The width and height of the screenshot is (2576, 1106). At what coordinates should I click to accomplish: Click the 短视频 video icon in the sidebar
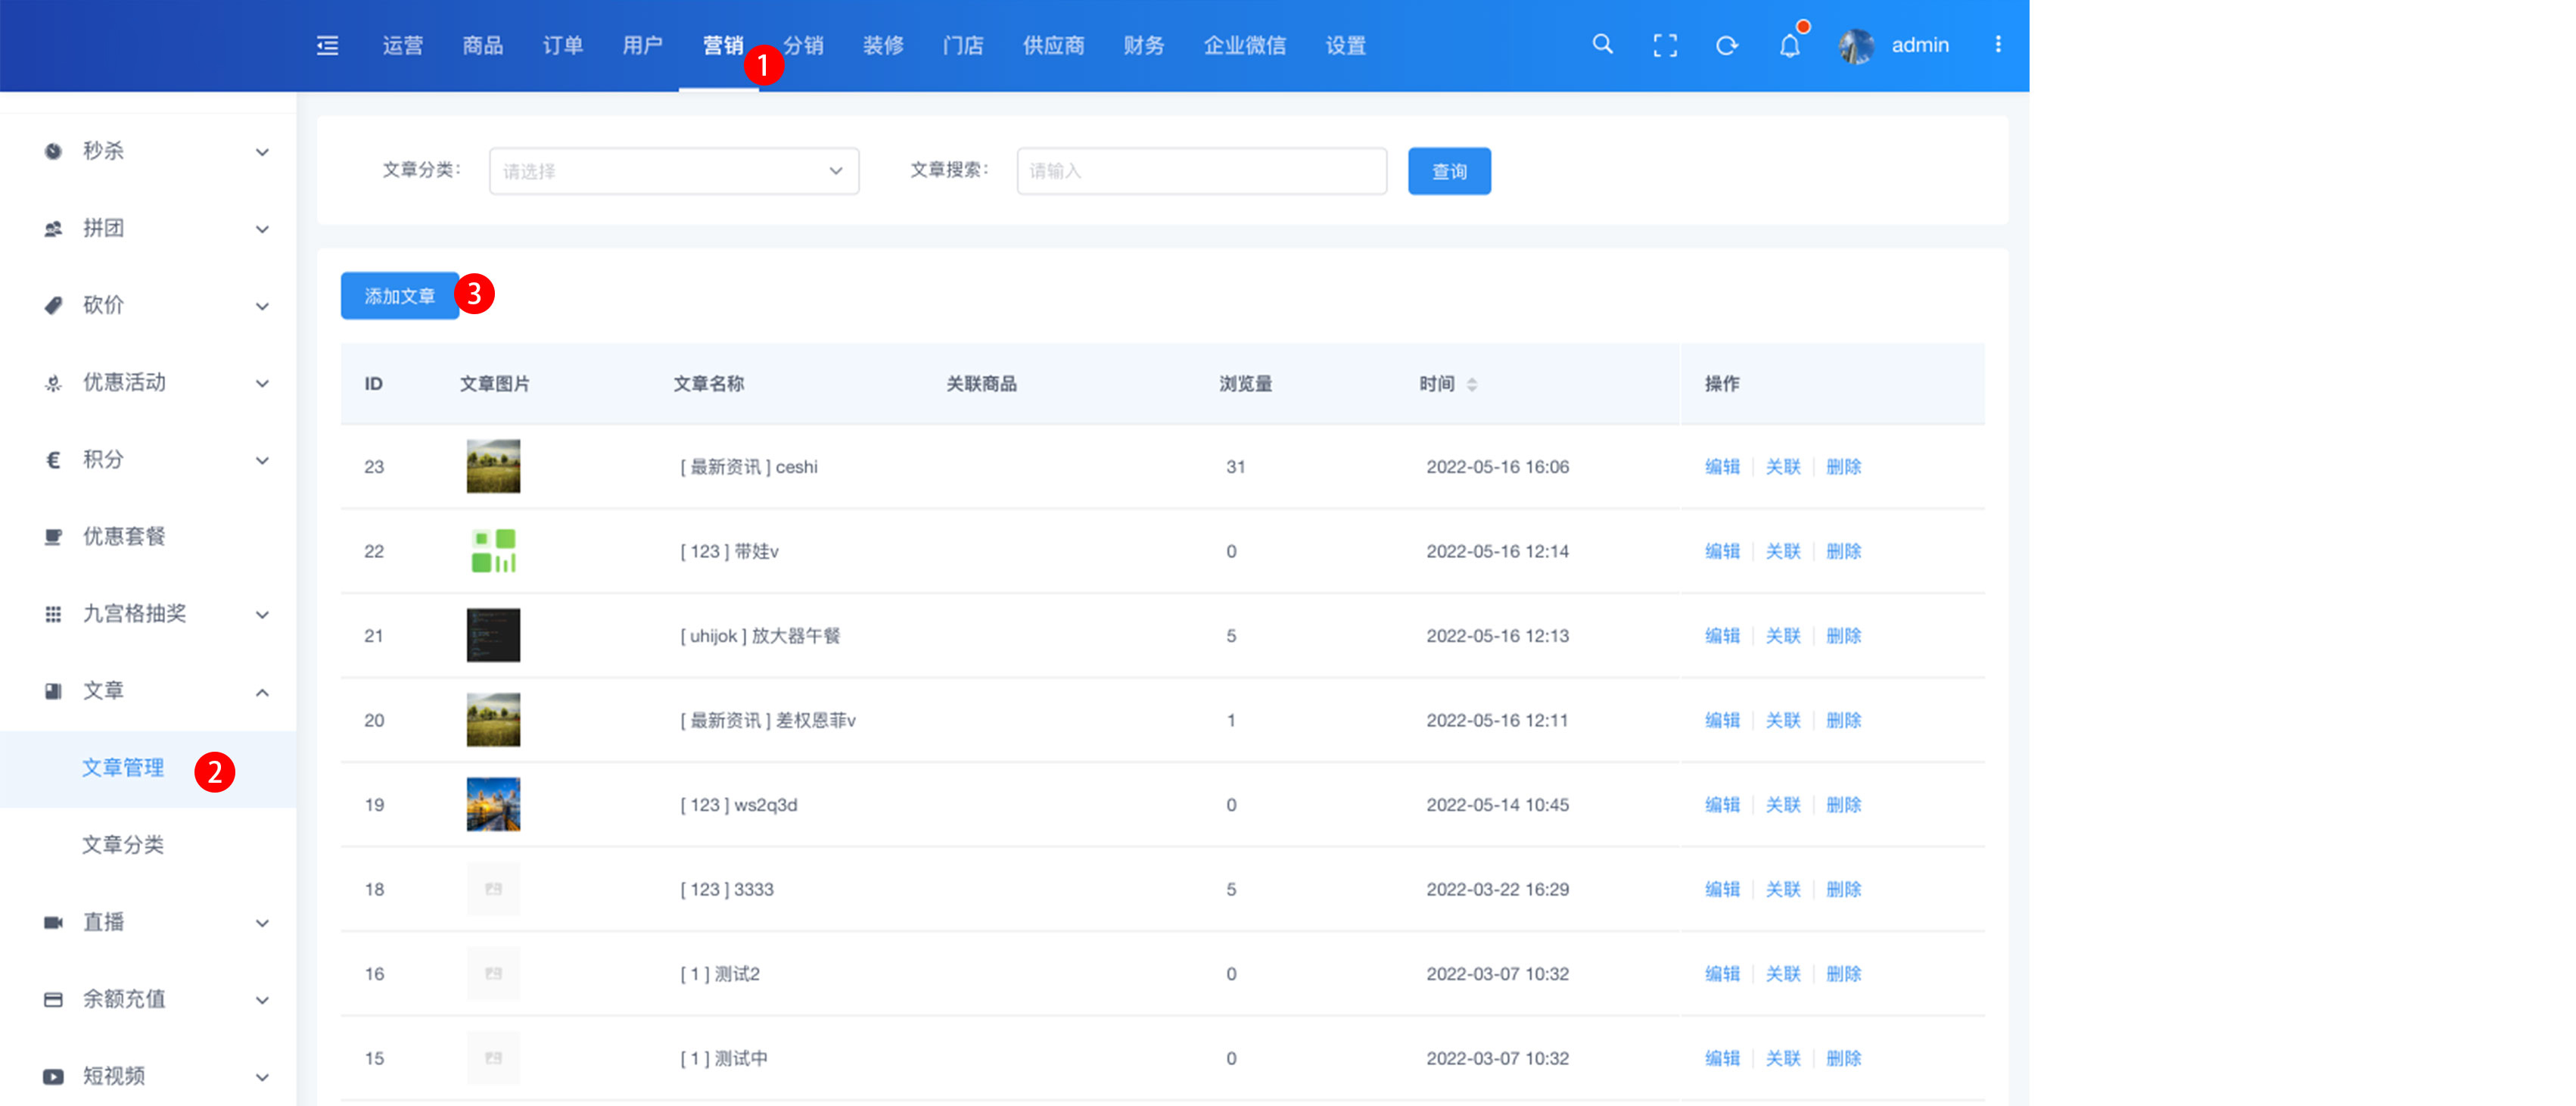coord(53,1076)
